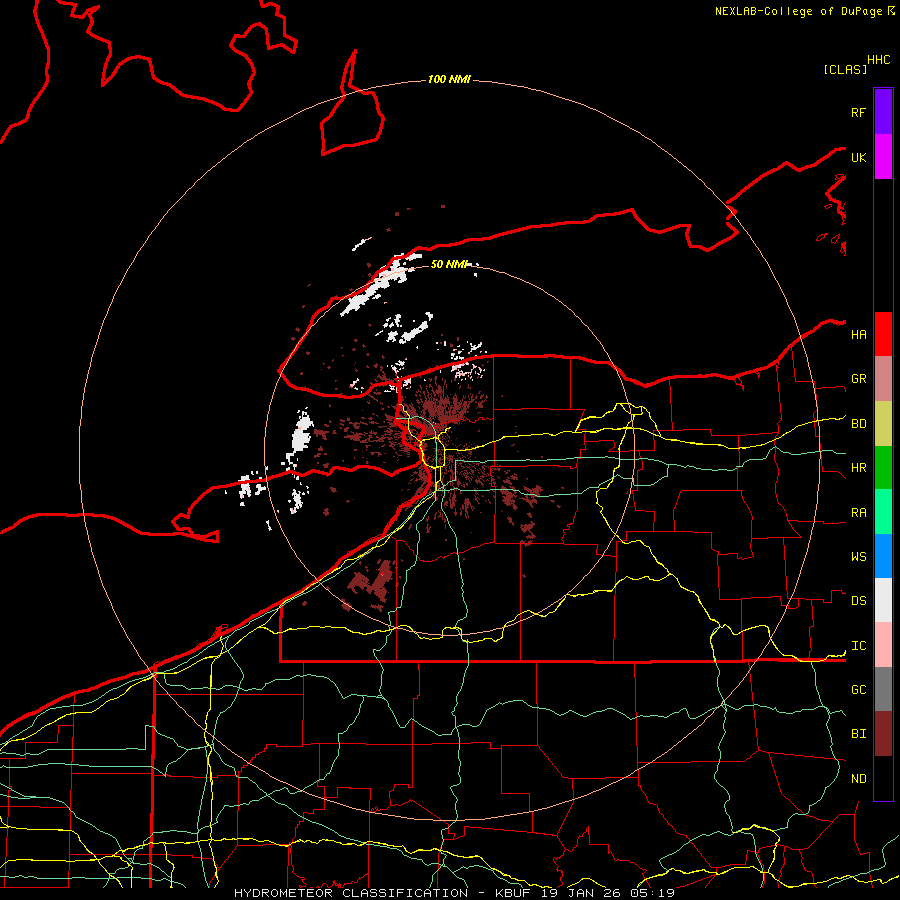Click the NEXLAB-College of DuPage credit text

point(798,11)
